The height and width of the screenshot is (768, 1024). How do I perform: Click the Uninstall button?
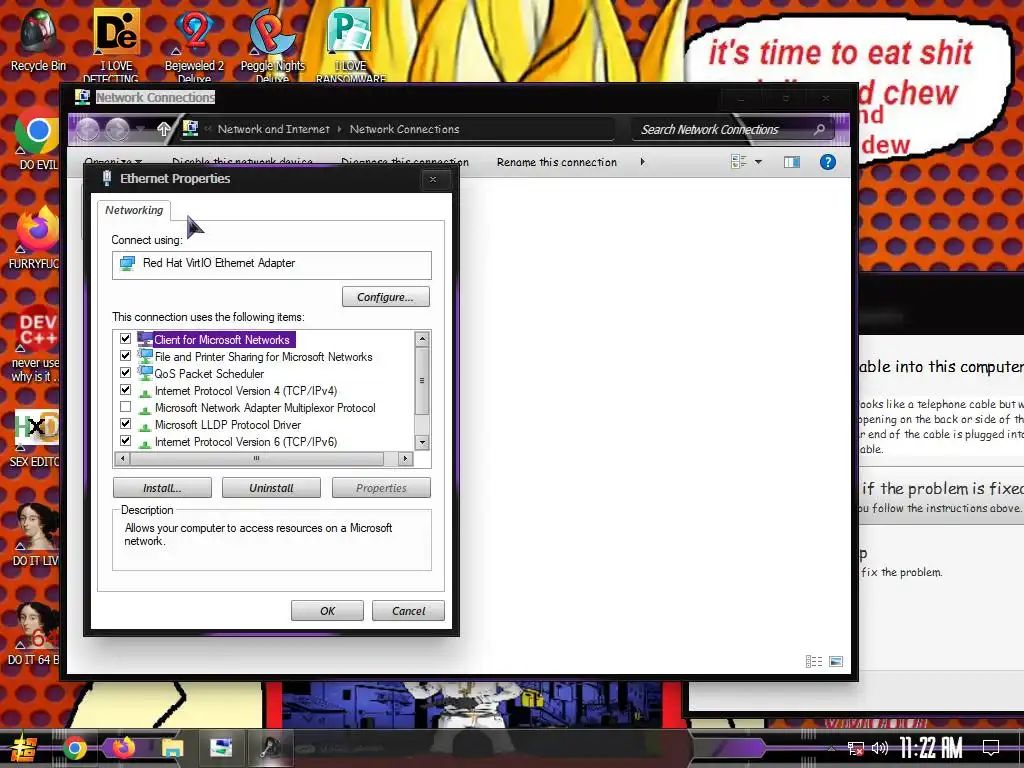pyautogui.click(x=271, y=488)
